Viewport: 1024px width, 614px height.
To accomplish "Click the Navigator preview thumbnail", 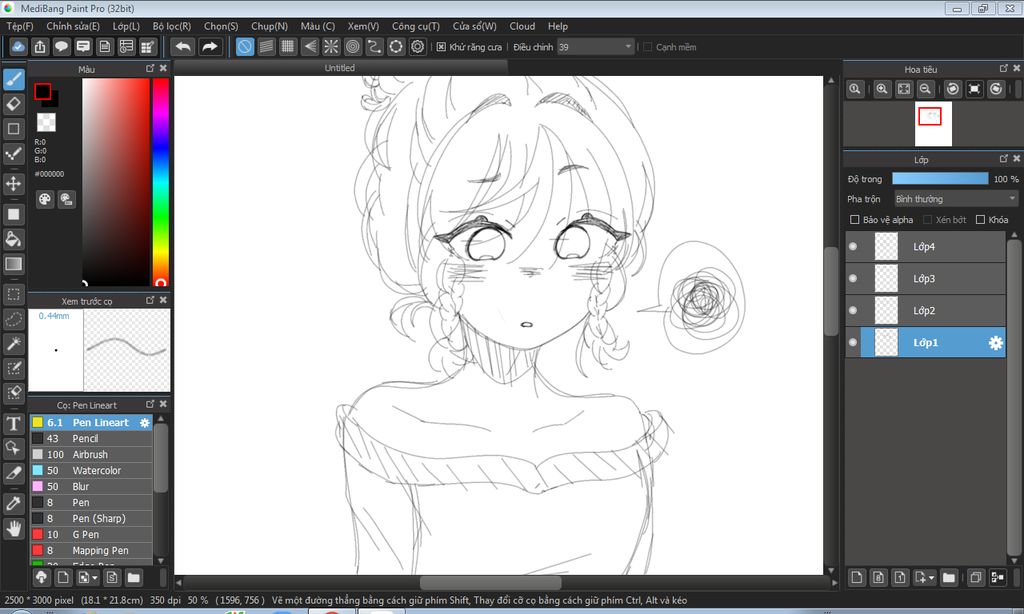I will click(933, 124).
